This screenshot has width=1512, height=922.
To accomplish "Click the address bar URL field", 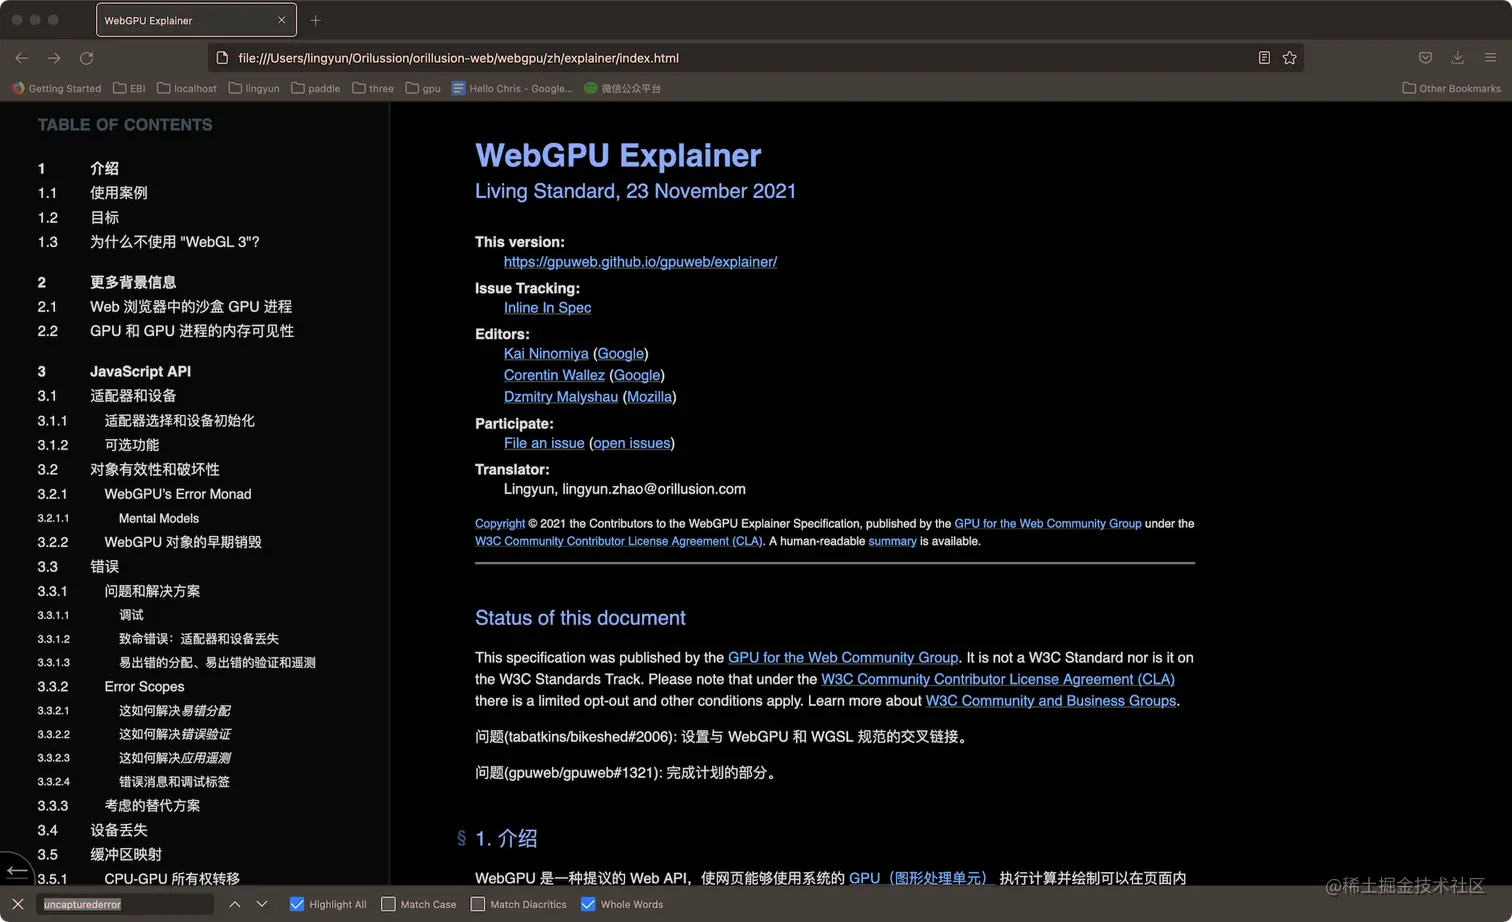I will click(740, 58).
